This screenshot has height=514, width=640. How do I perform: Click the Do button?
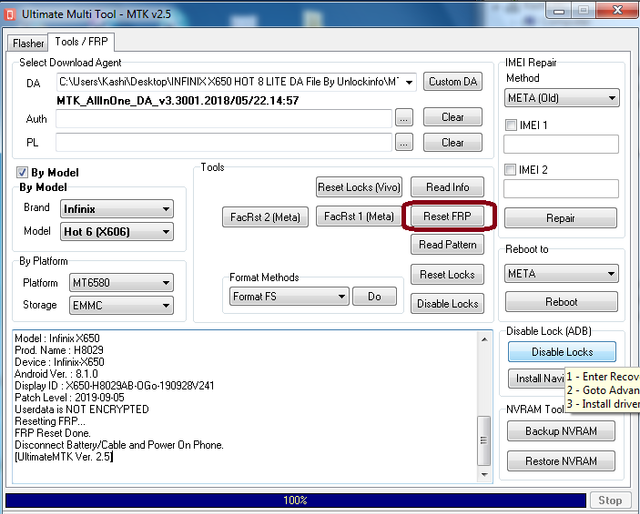point(374,296)
